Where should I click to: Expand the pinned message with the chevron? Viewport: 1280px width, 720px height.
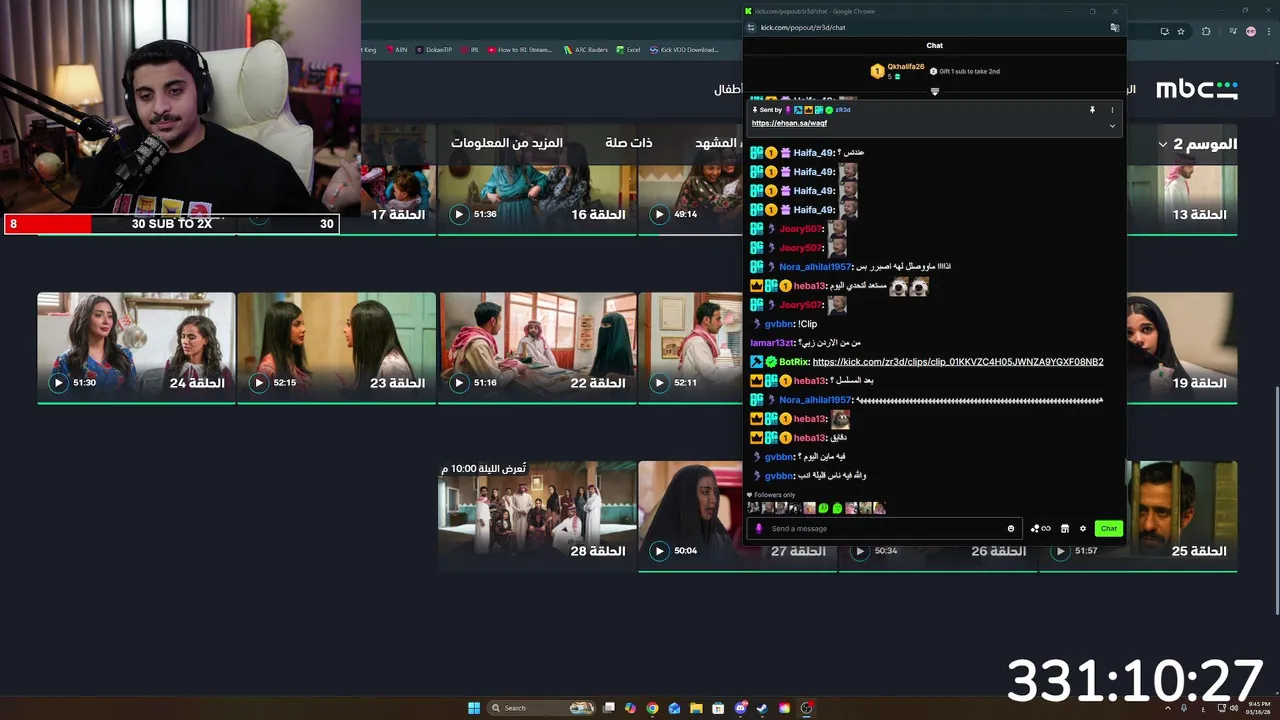tap(1112, 126)
